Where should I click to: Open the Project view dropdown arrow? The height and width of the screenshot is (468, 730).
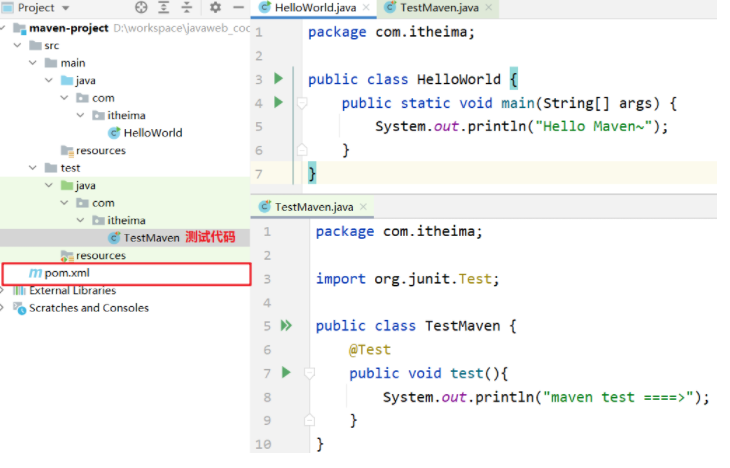coord(66,8)
